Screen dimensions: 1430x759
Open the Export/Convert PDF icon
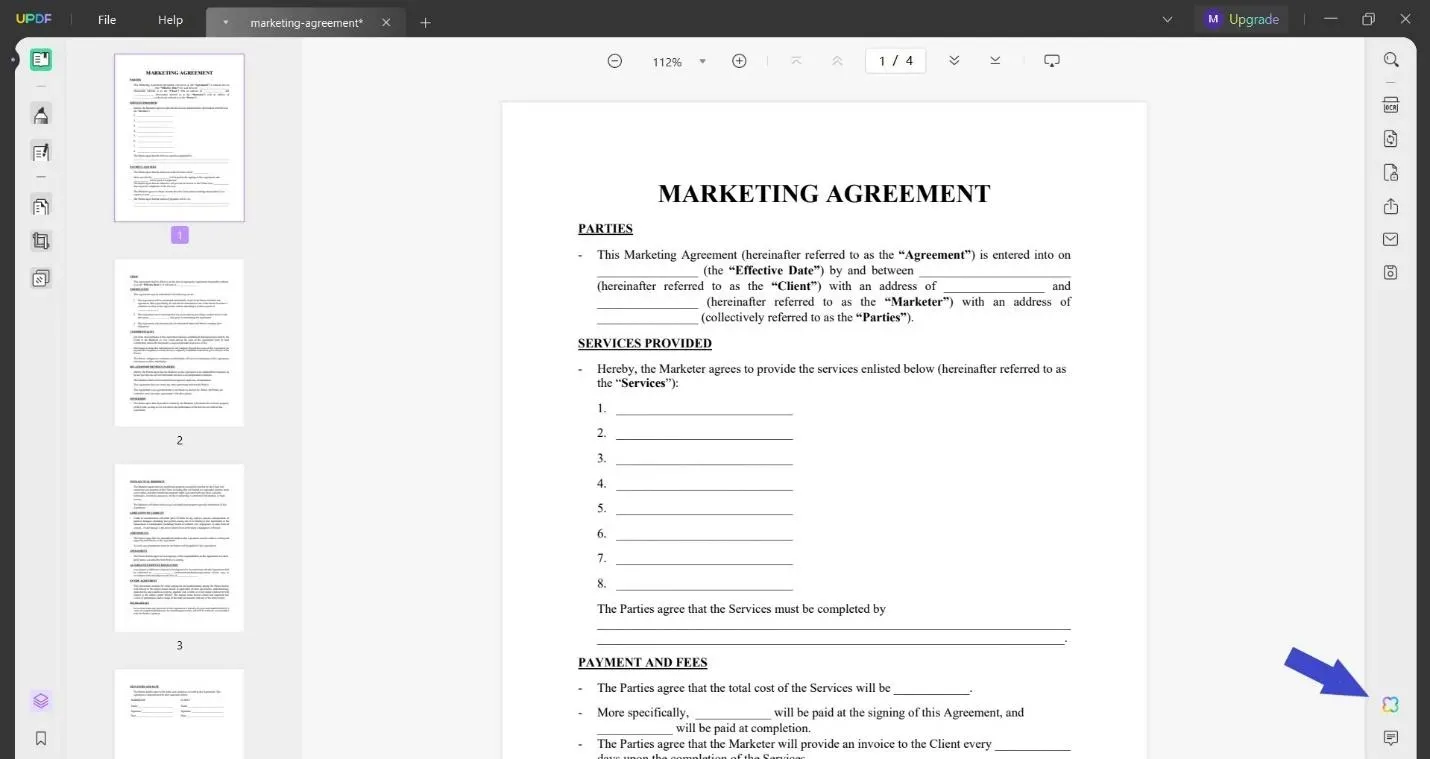[1391, 139]
